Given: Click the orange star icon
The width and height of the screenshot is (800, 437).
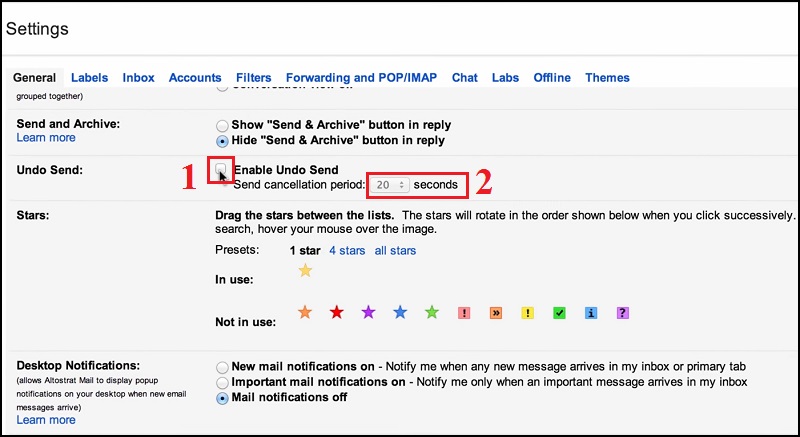Looking at the screenshot, I should pos(305,313).
